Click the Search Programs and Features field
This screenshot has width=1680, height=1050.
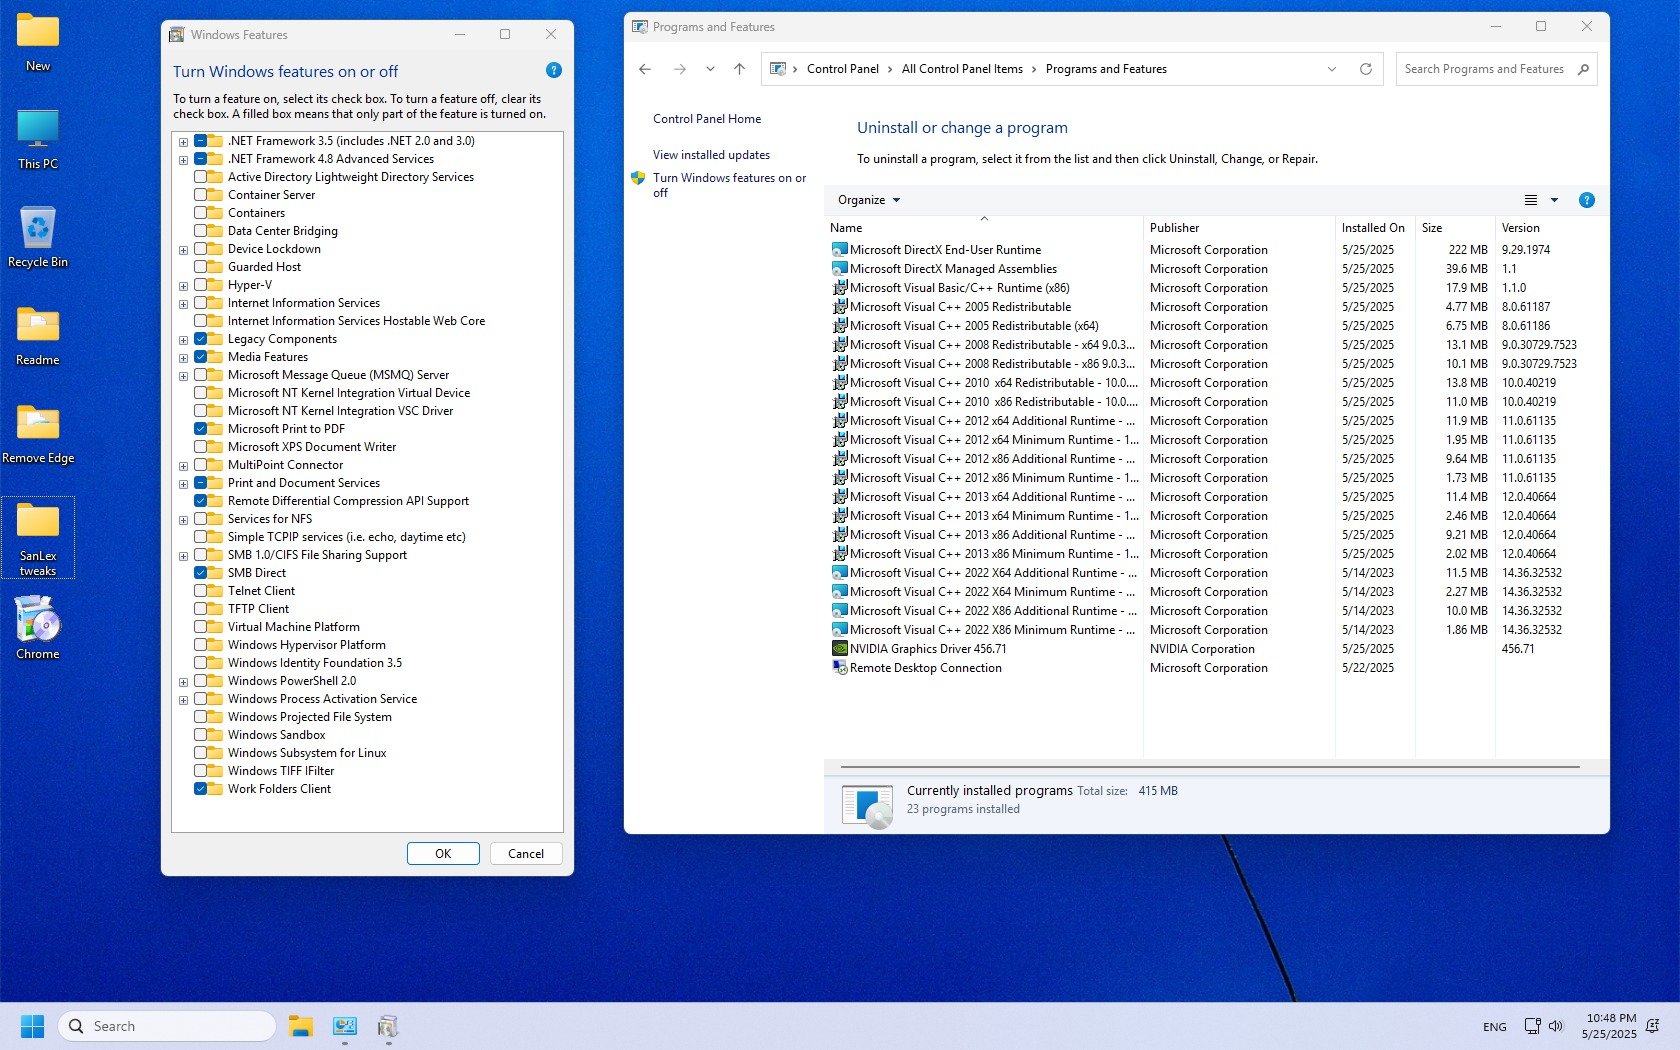pos(1483,69)
